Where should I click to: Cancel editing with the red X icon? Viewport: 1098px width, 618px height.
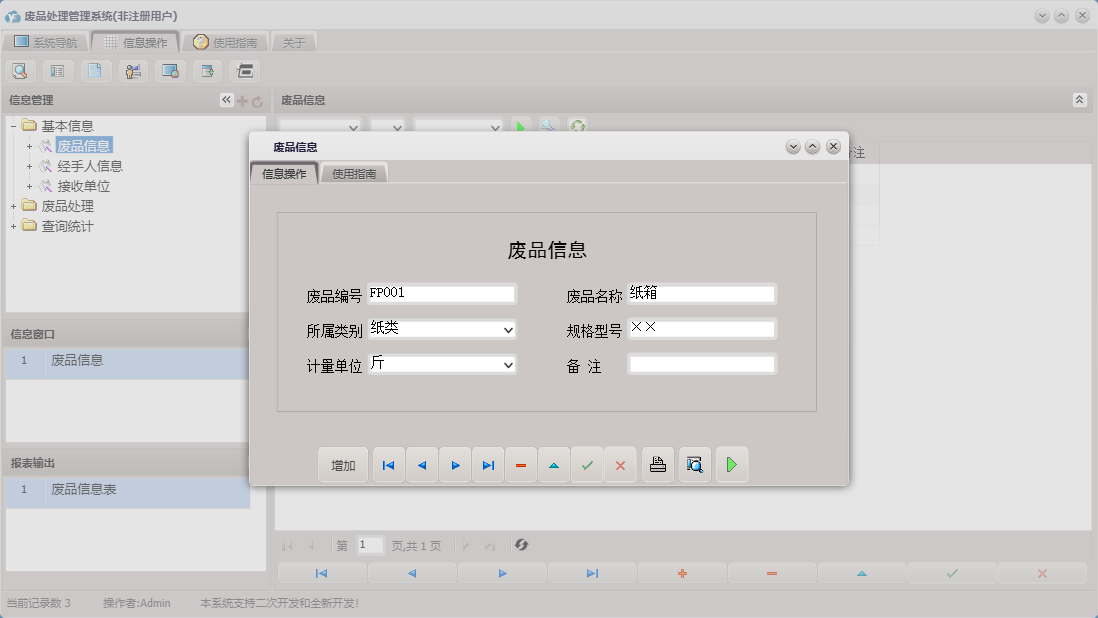click(620, 464)
